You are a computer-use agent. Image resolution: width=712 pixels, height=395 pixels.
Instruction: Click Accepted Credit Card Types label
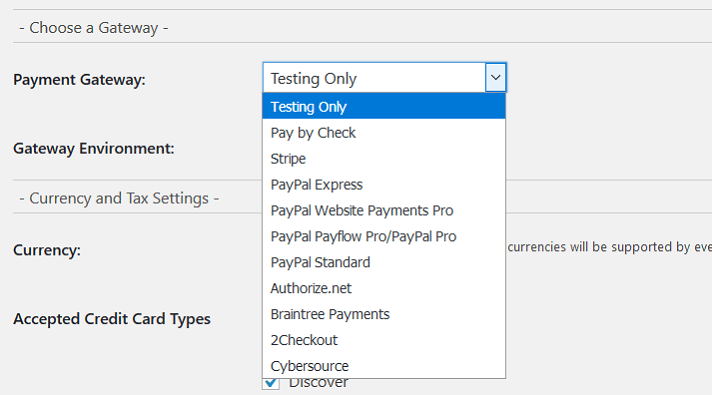112,319
